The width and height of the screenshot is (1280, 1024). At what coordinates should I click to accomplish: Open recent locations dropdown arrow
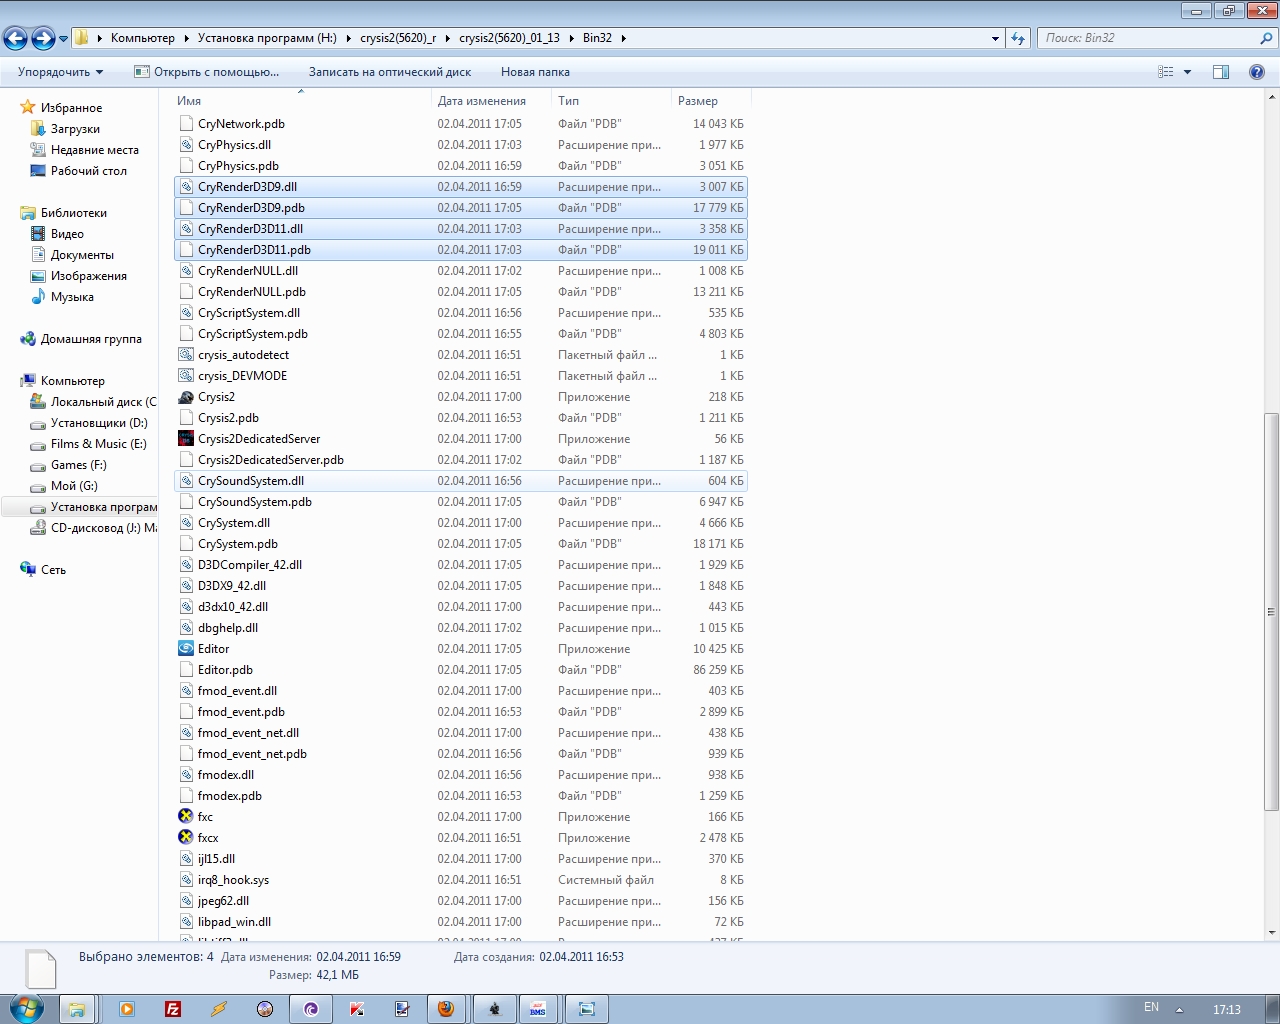[63, 39]
